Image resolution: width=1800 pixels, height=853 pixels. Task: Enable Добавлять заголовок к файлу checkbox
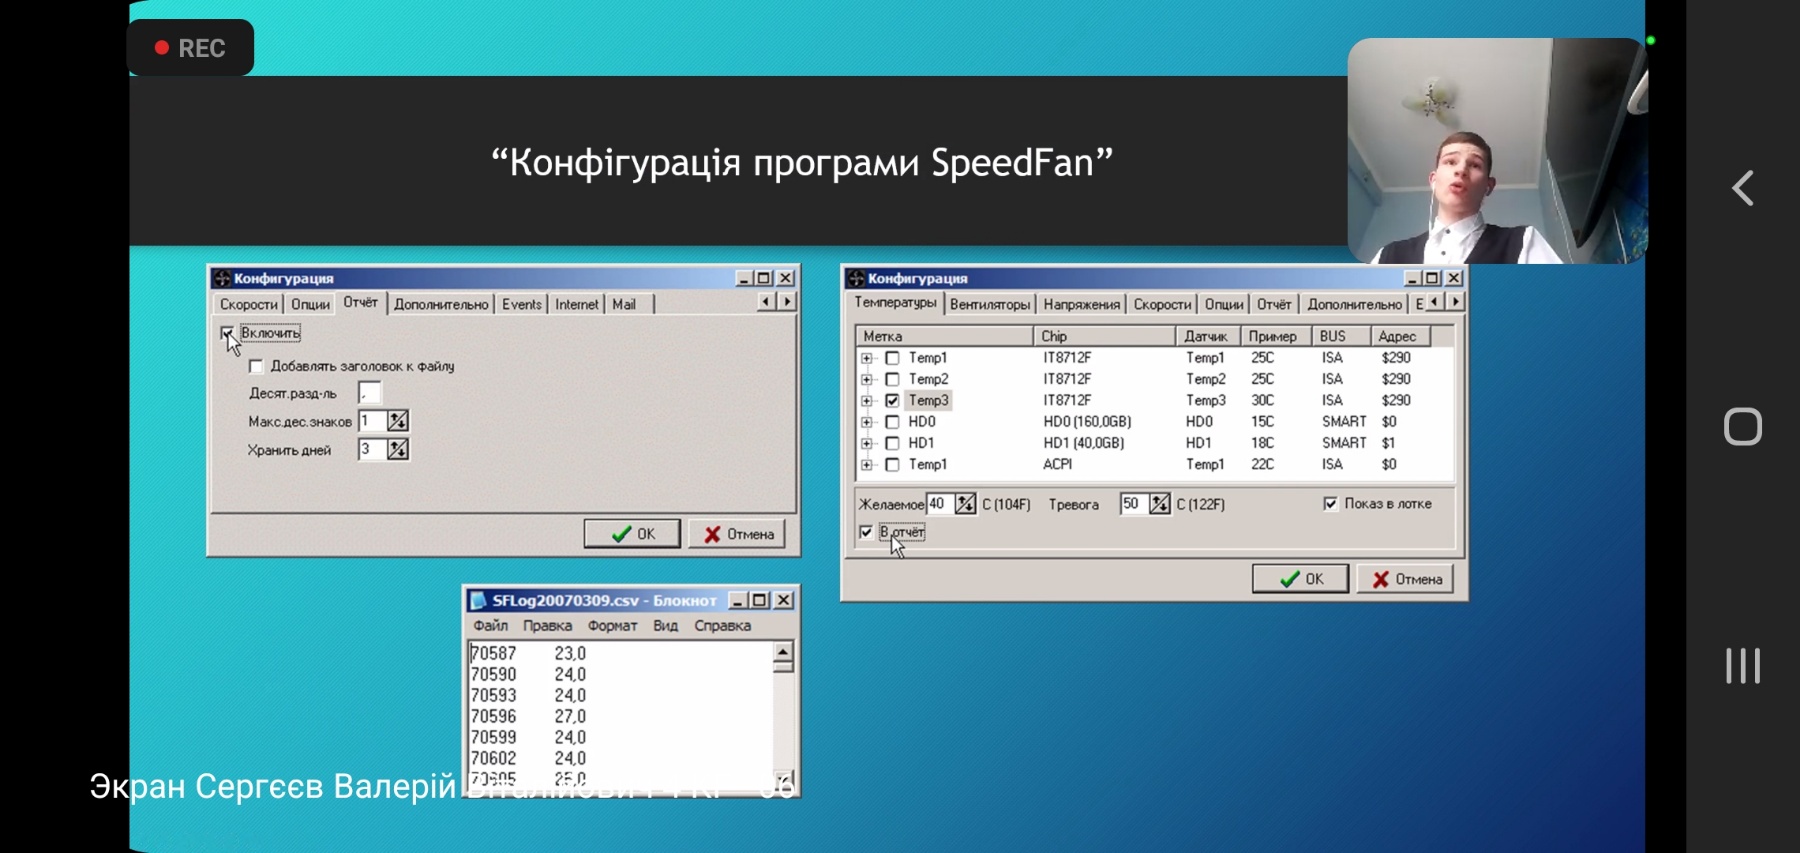256,366
